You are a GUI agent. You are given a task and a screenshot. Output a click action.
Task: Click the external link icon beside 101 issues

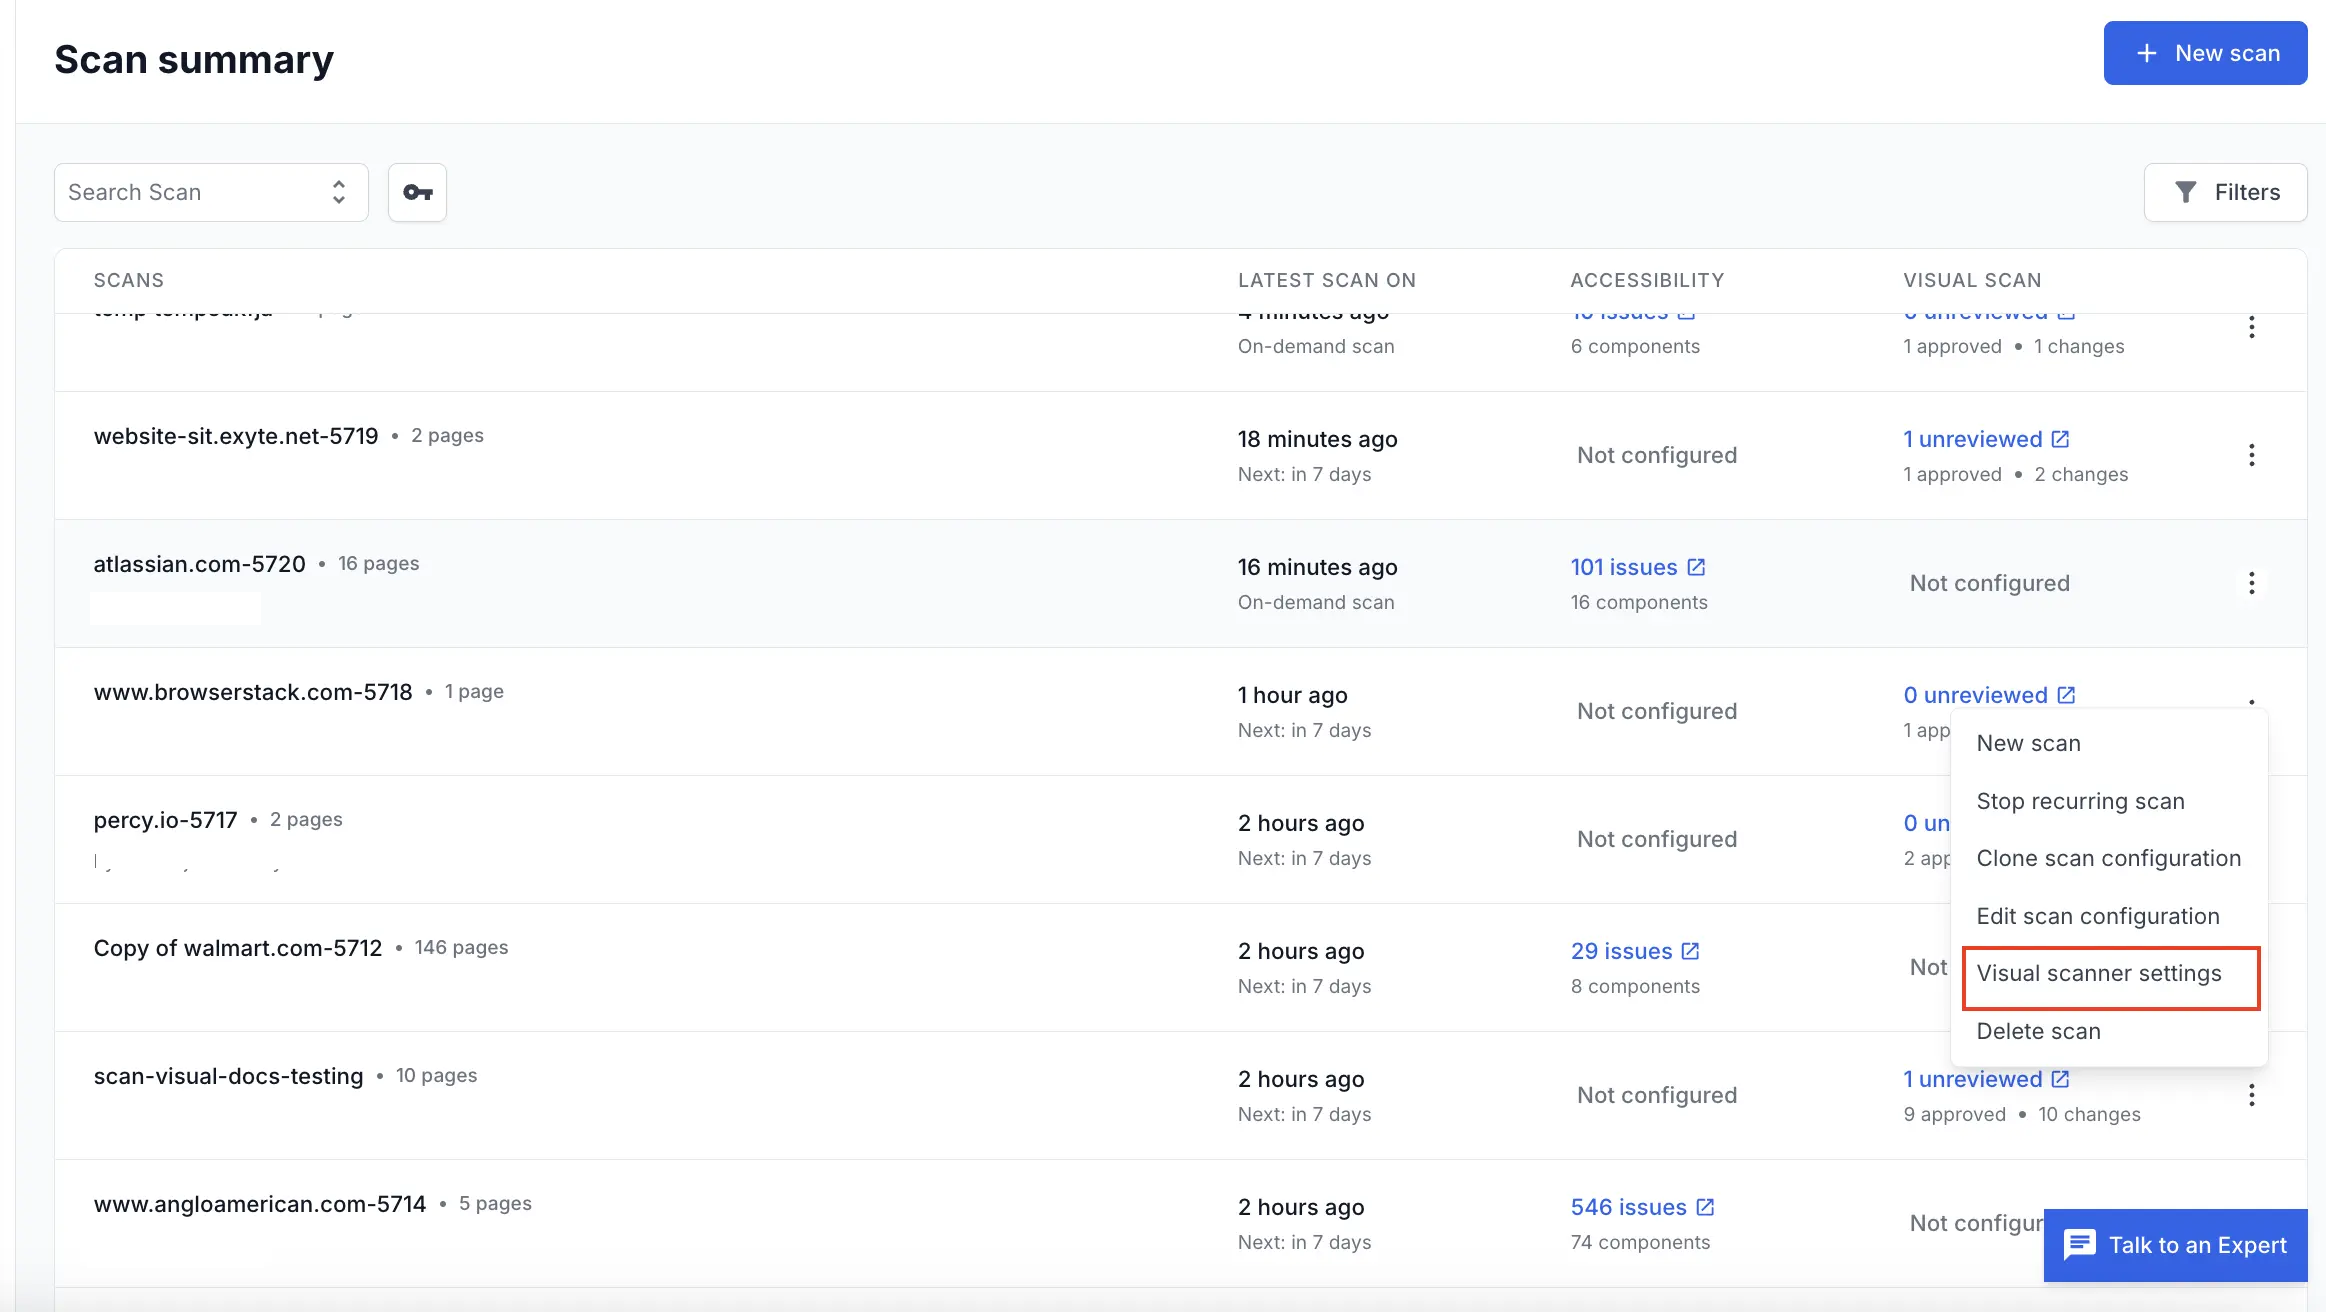[1696, 567]
